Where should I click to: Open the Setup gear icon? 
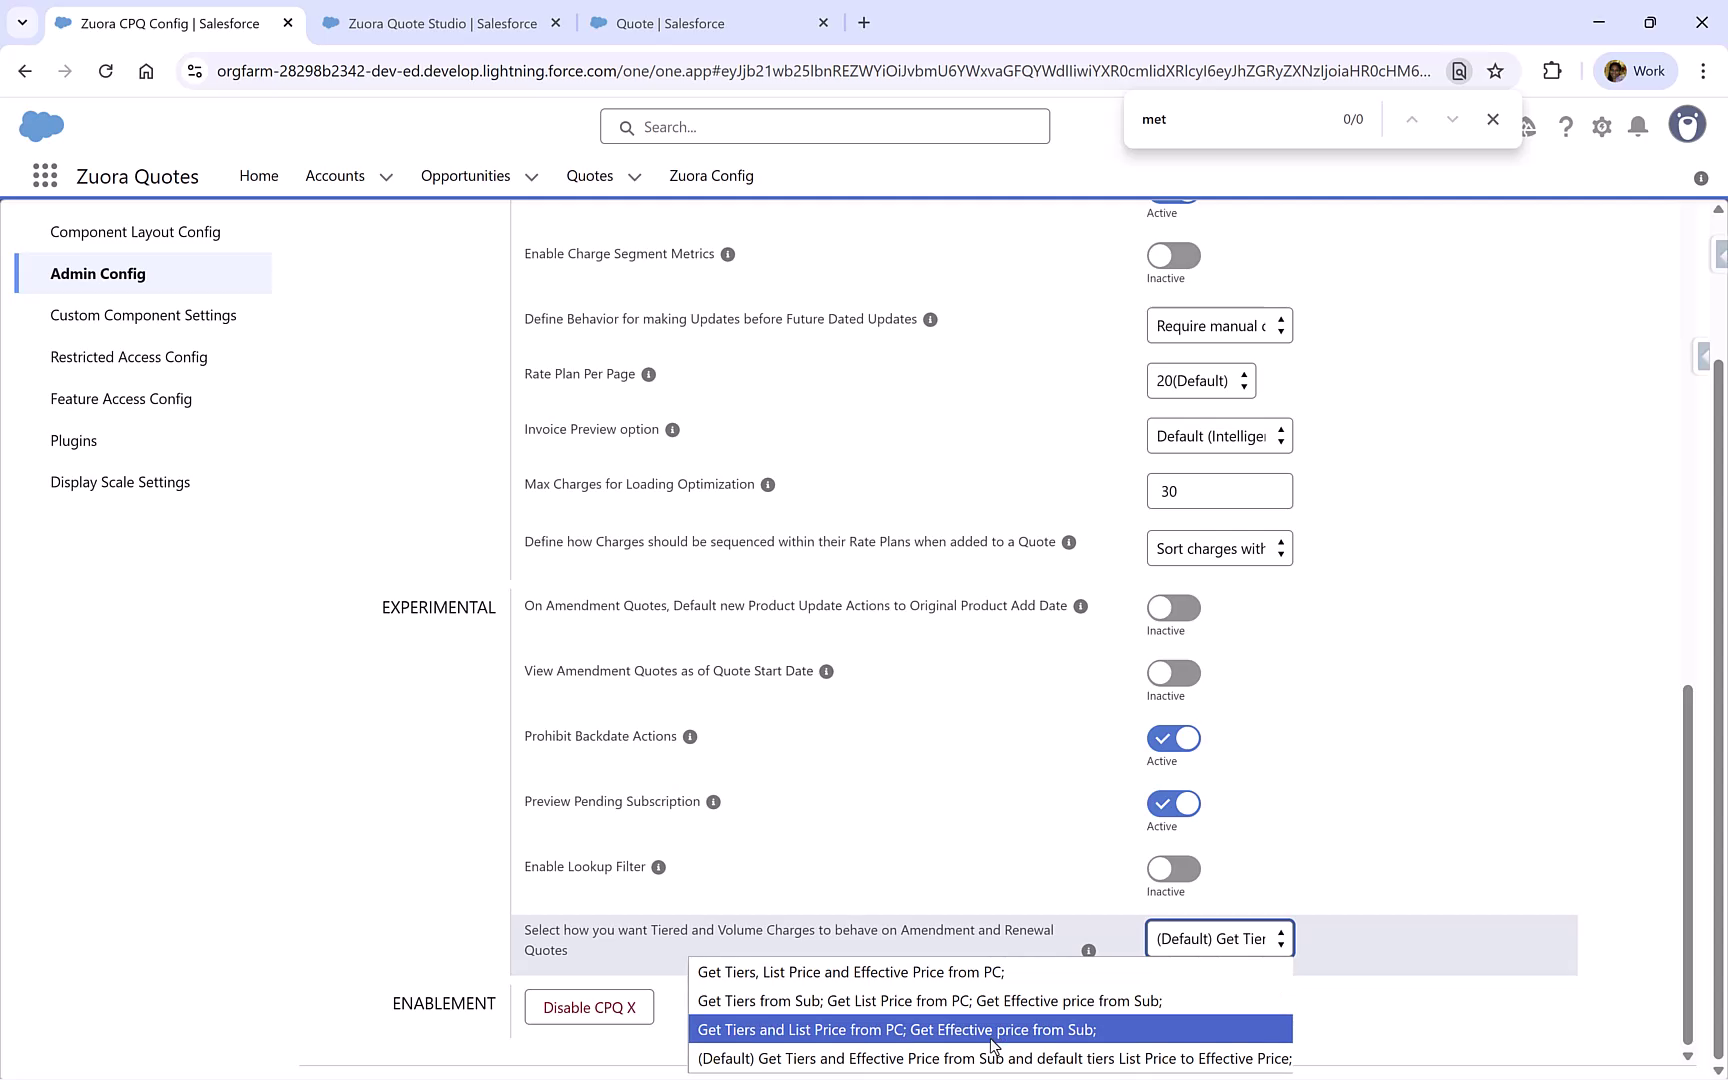1601,126
